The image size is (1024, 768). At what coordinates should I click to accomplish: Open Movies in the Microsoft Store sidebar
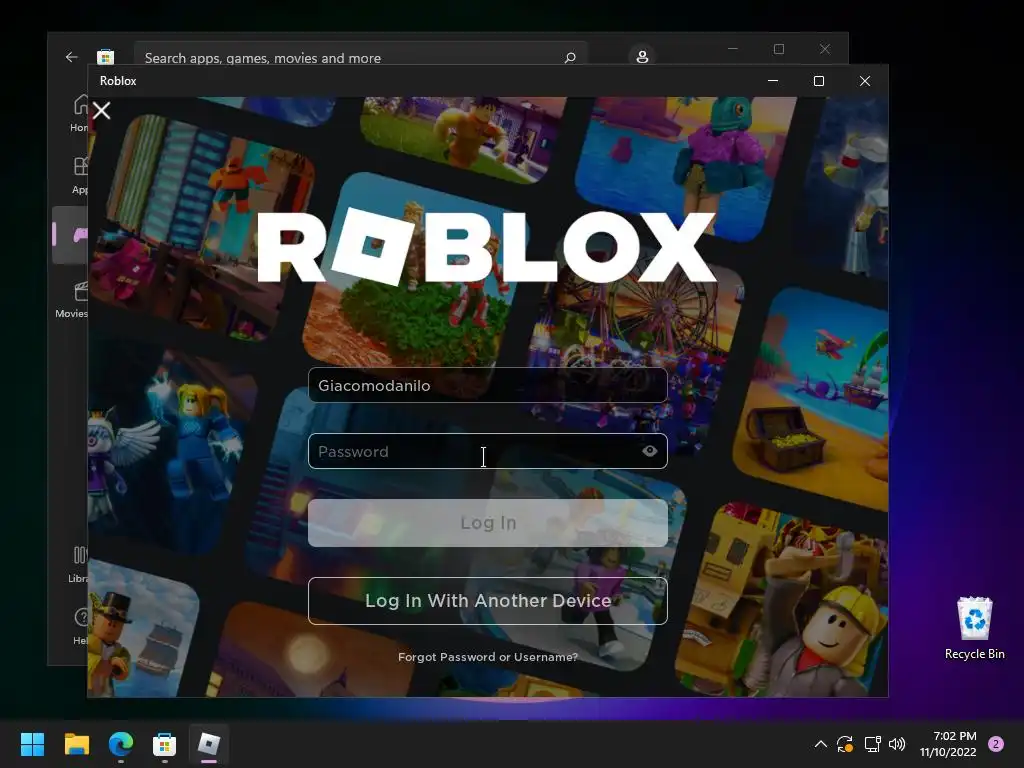click(x=72, y=299)
